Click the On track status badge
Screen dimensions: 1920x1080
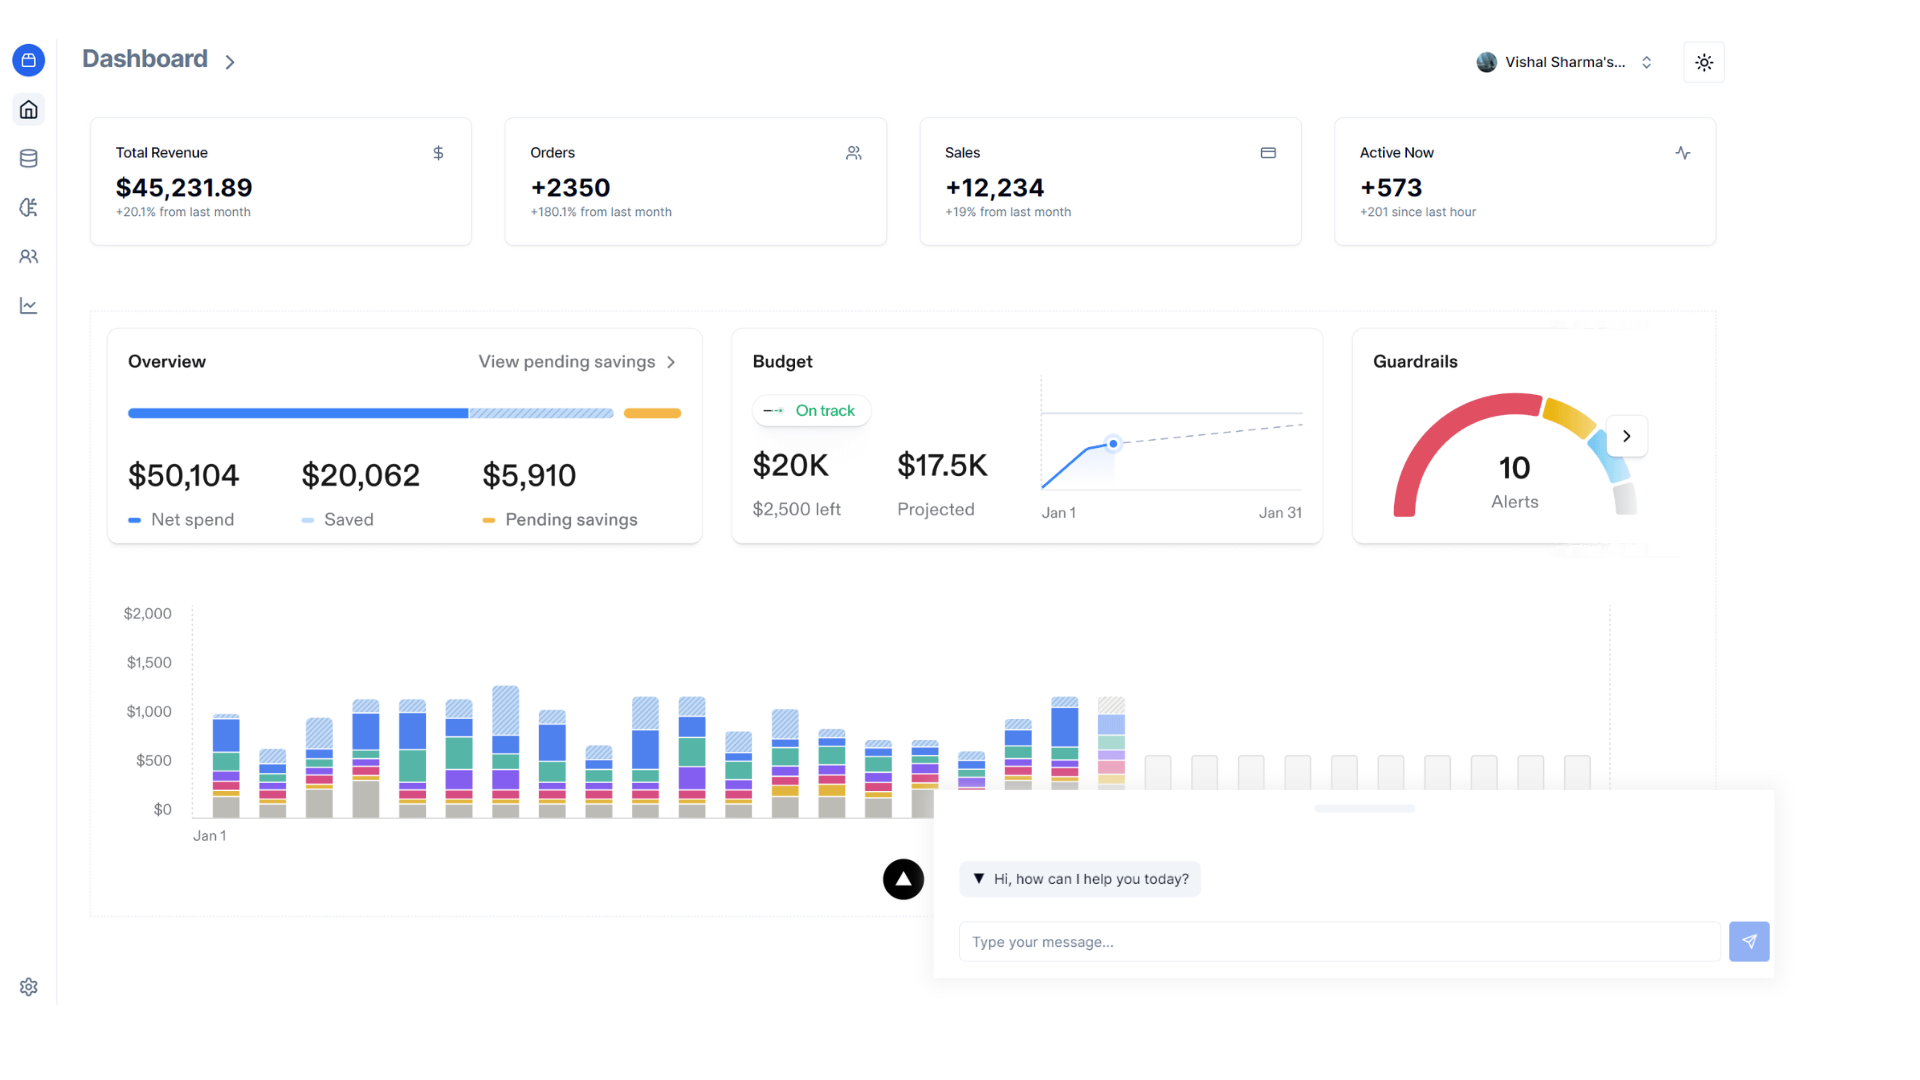(811, 411)
